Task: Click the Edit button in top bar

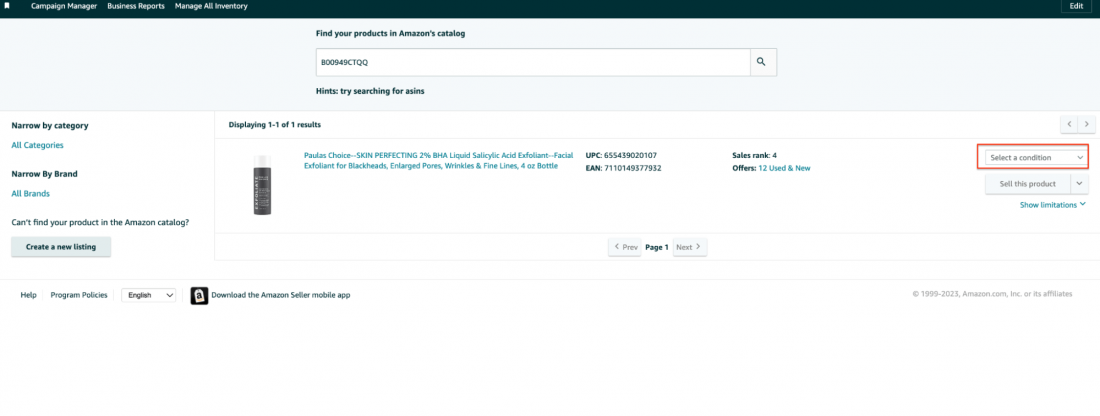Action: tap(1076, 6)
